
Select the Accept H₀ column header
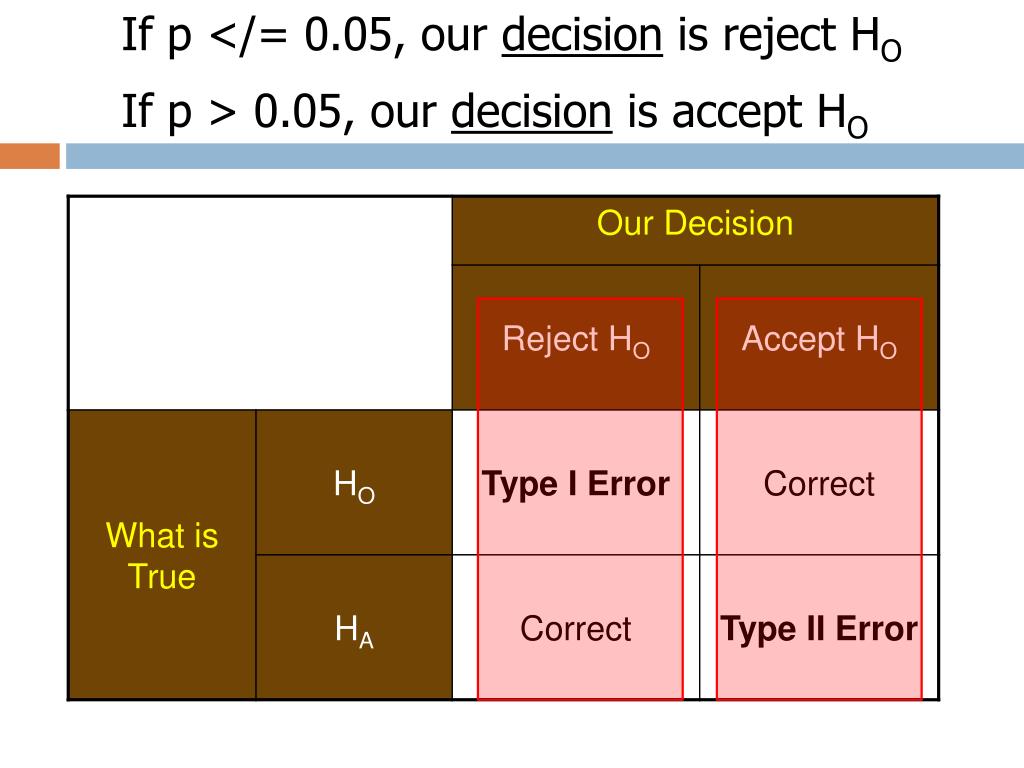point(819,338)
